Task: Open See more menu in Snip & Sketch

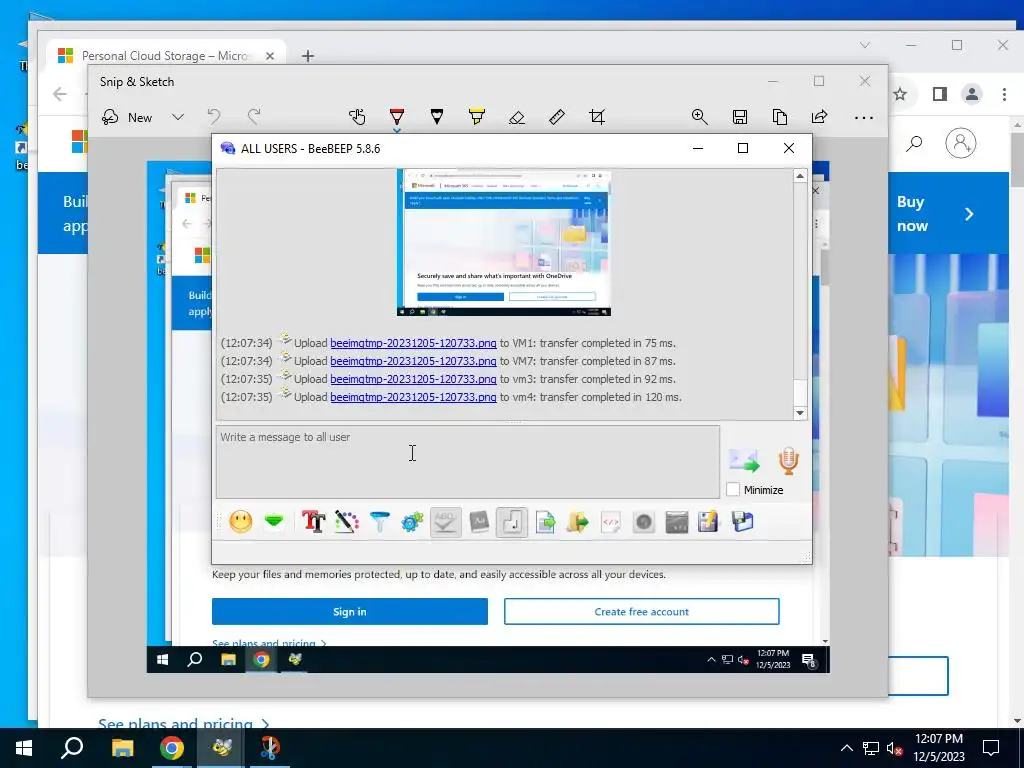Action: pos(864,118)
